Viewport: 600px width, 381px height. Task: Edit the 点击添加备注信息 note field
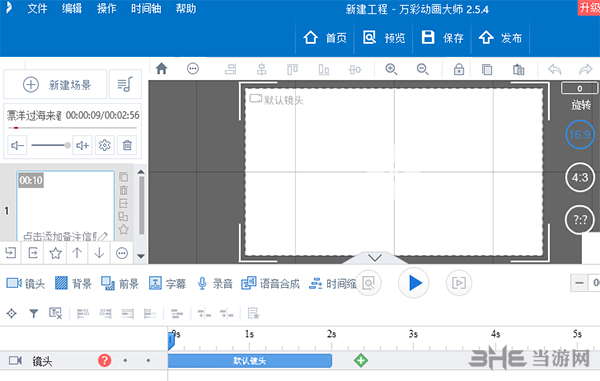[65, 236]
